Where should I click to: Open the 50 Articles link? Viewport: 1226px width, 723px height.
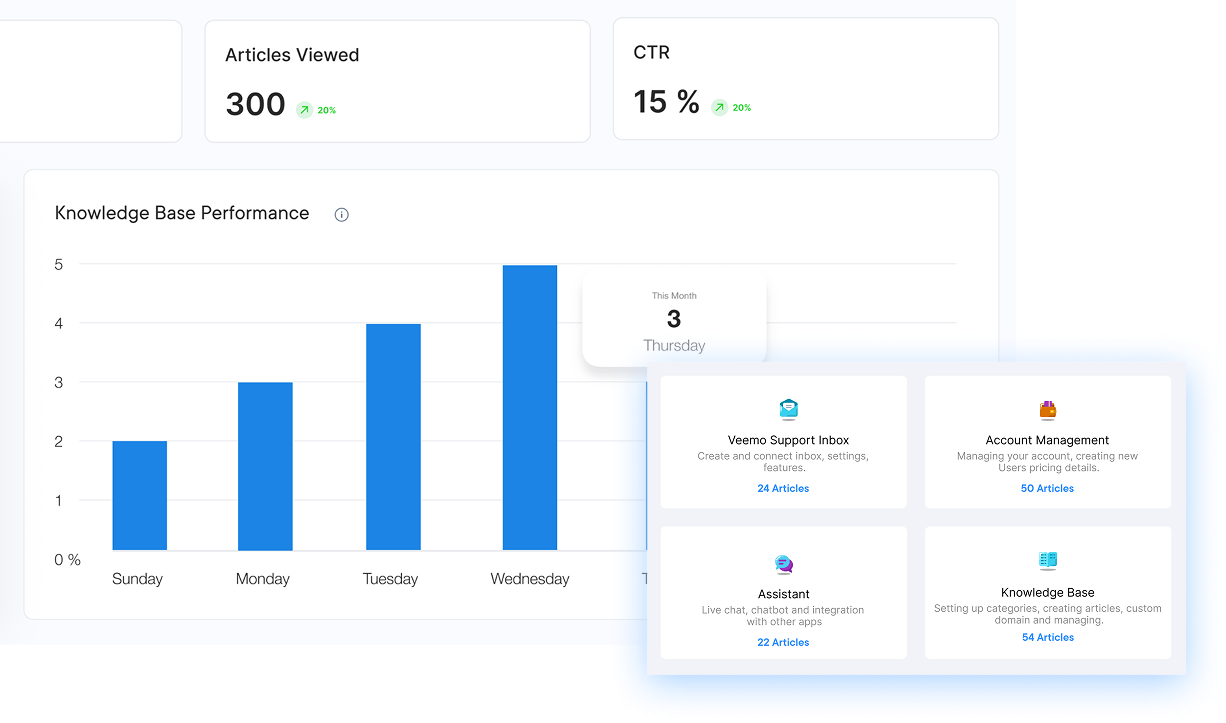(x=1047, y=489)
